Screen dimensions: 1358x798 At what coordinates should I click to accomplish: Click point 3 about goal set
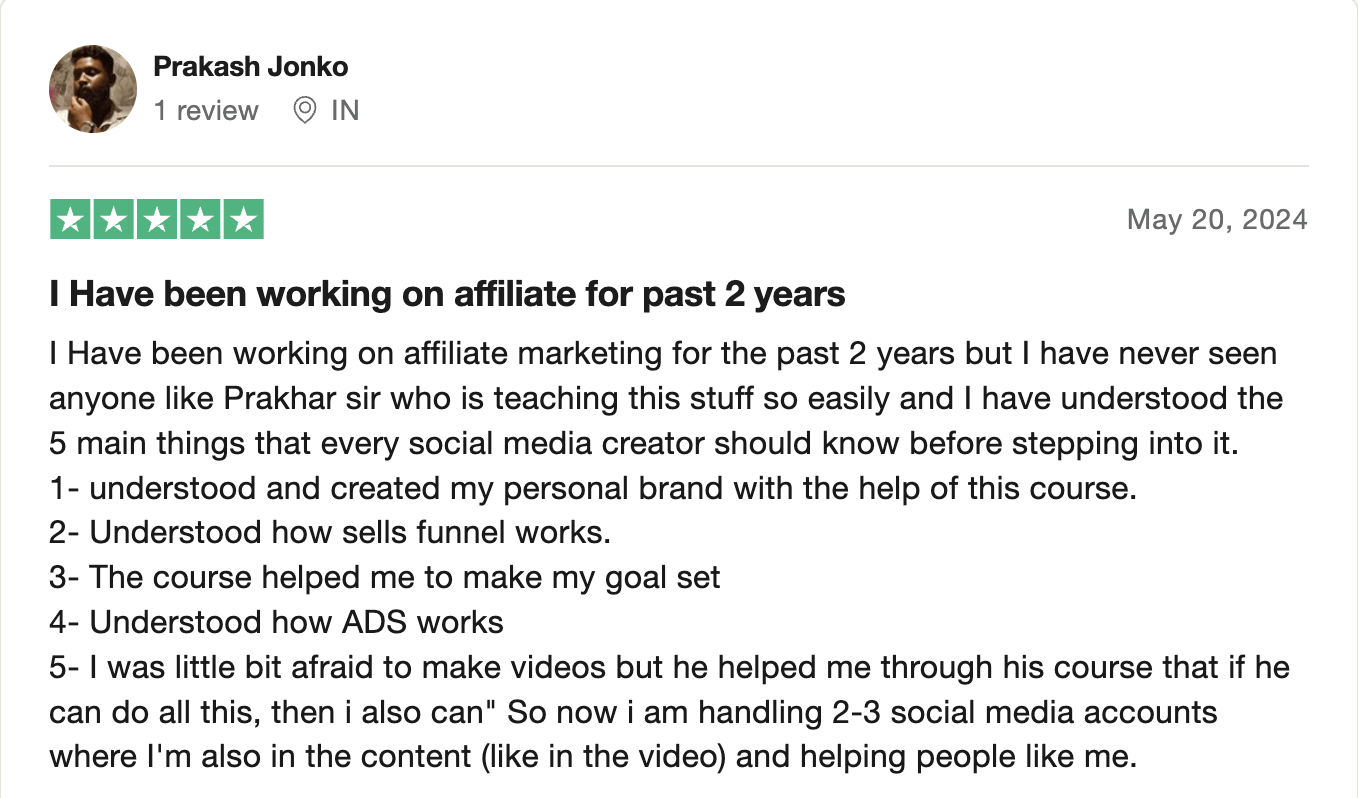pyautogui.click(x=385, y=577)
